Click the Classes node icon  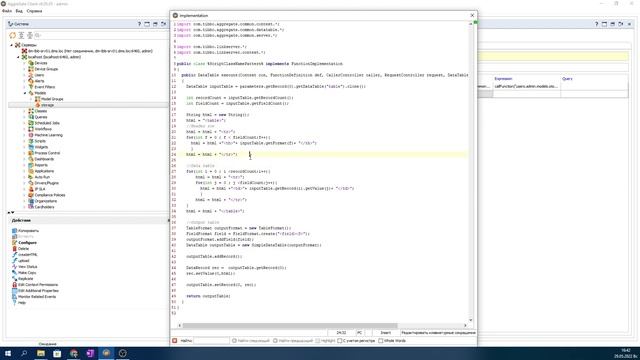(x=31, y=111)
